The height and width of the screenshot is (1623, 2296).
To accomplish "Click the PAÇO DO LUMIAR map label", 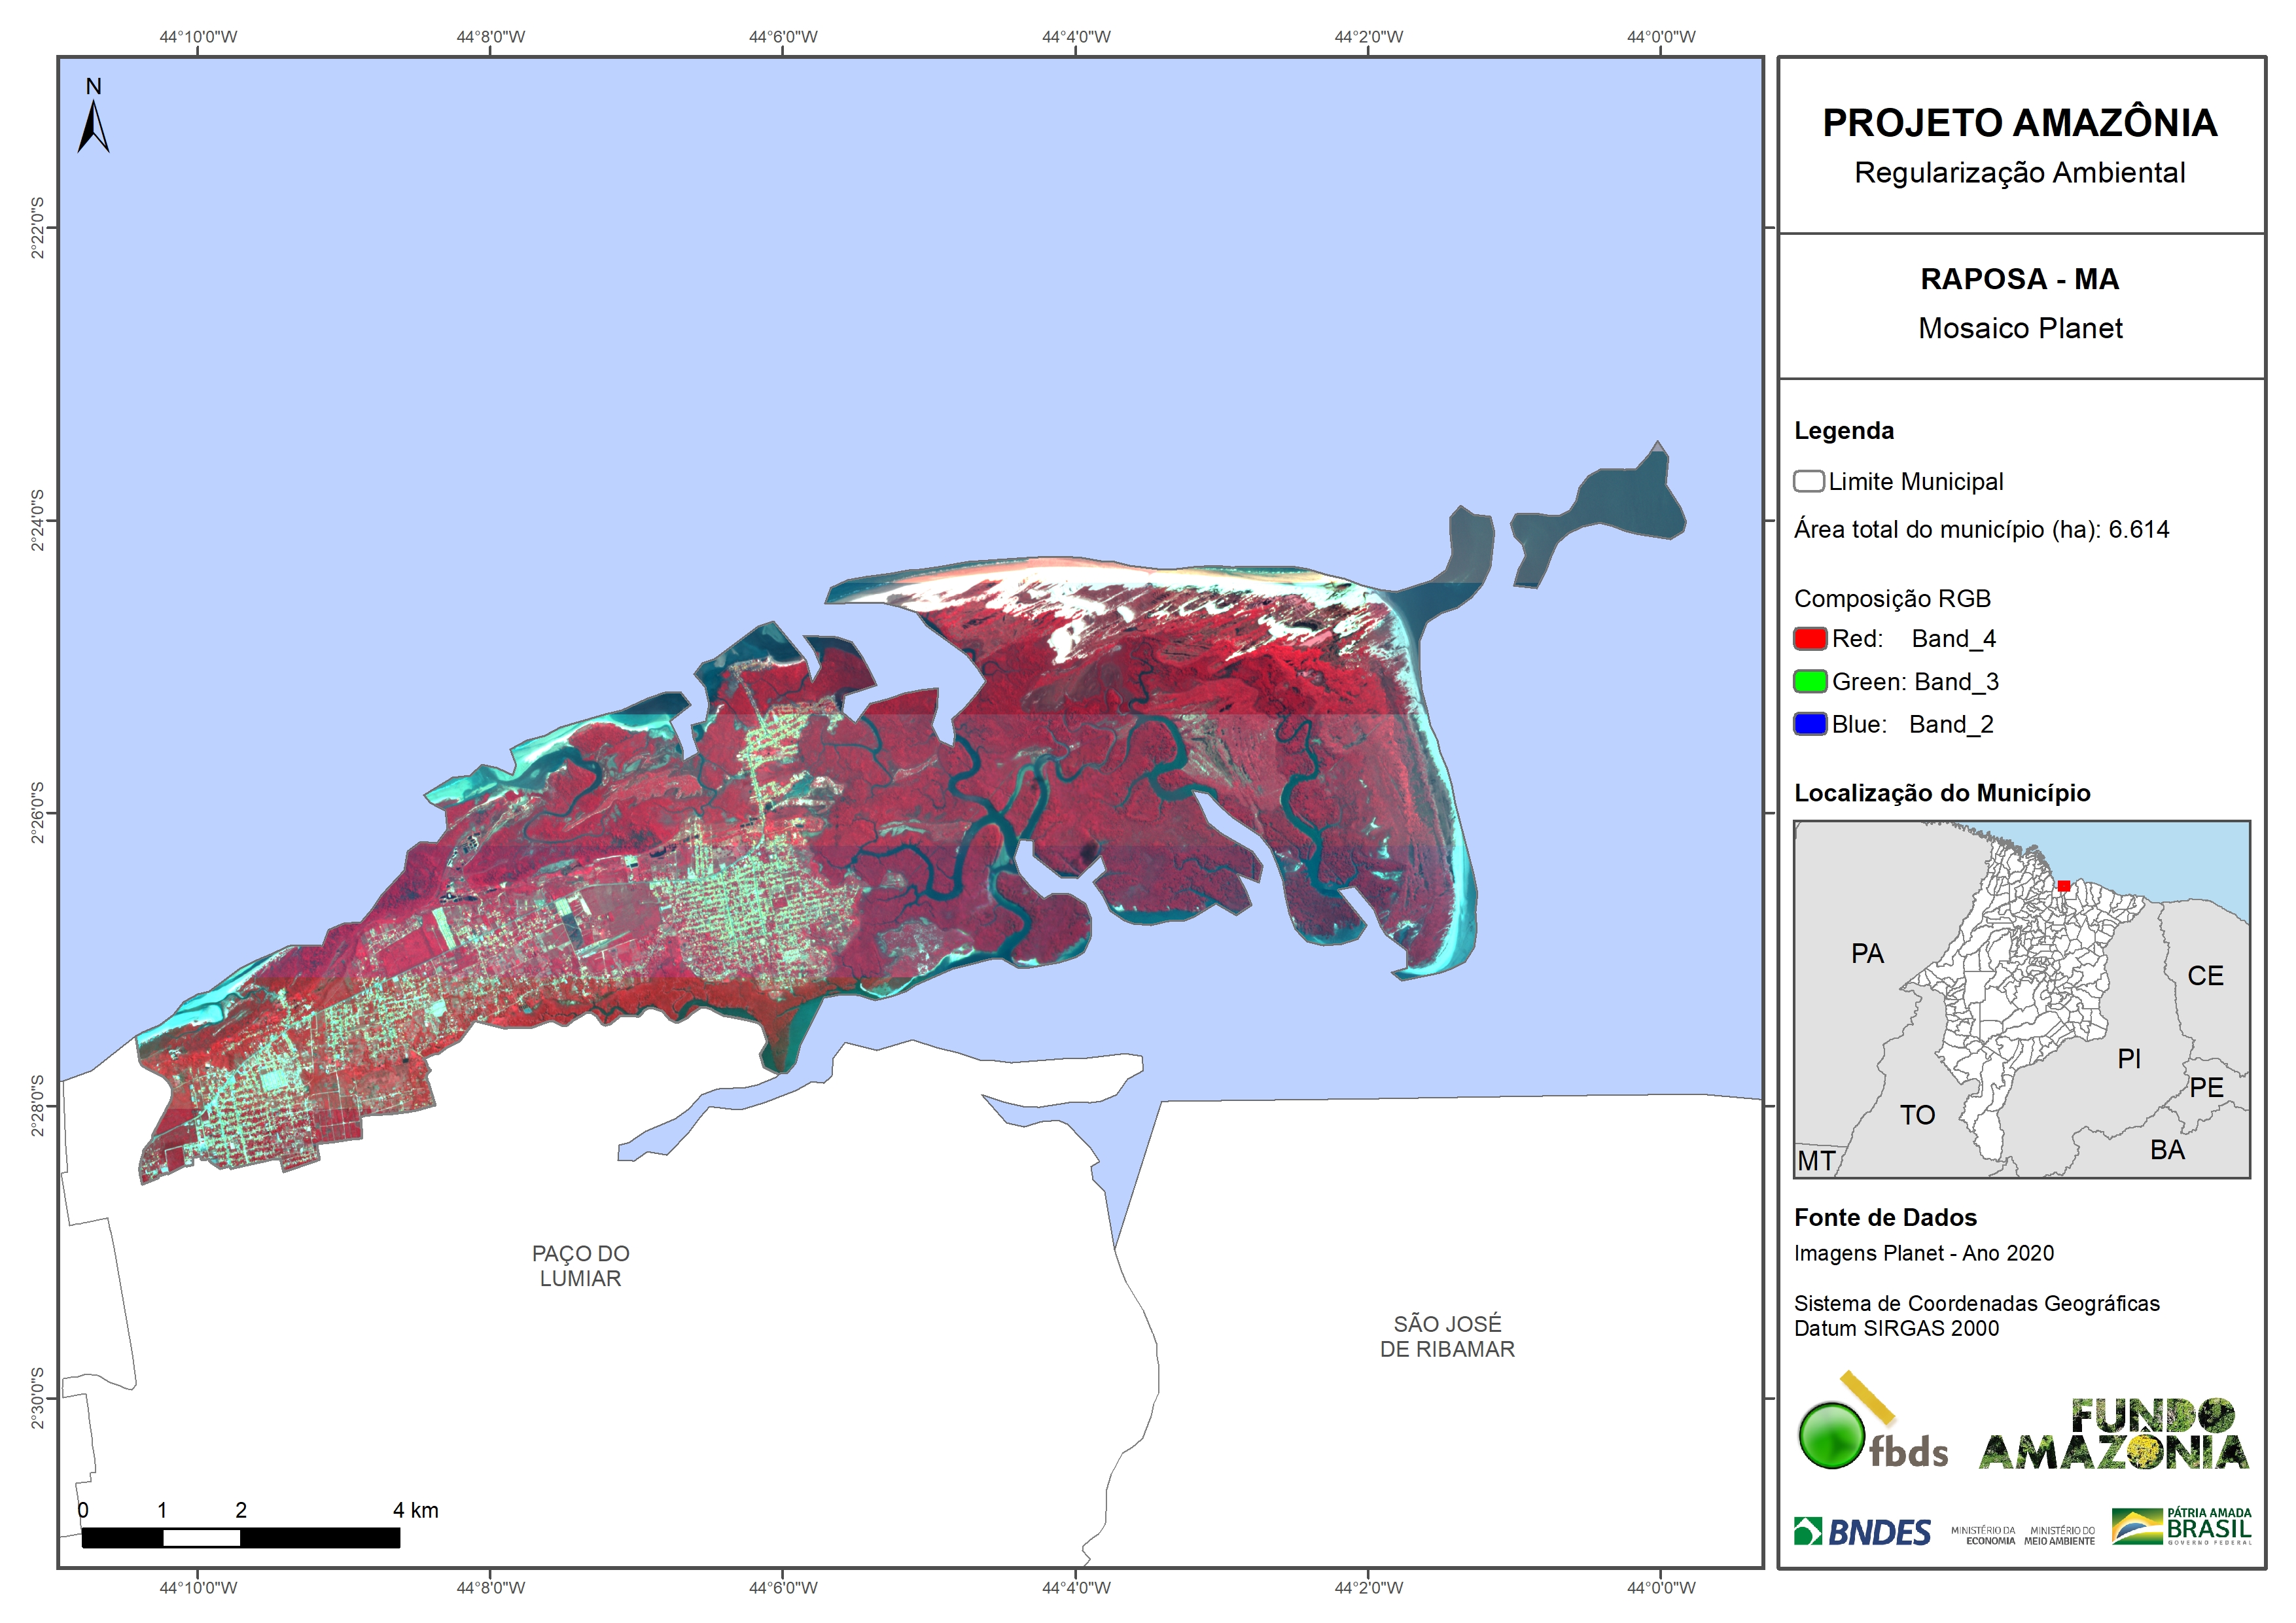I will (580, 1266).
